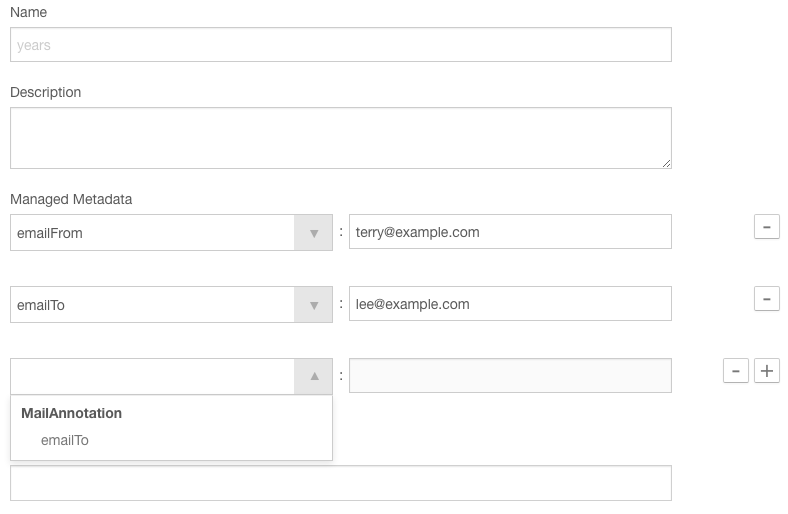Open the emailFrom dropdown arrow
This screenshot has width=788, height=514.
point(314,233)
